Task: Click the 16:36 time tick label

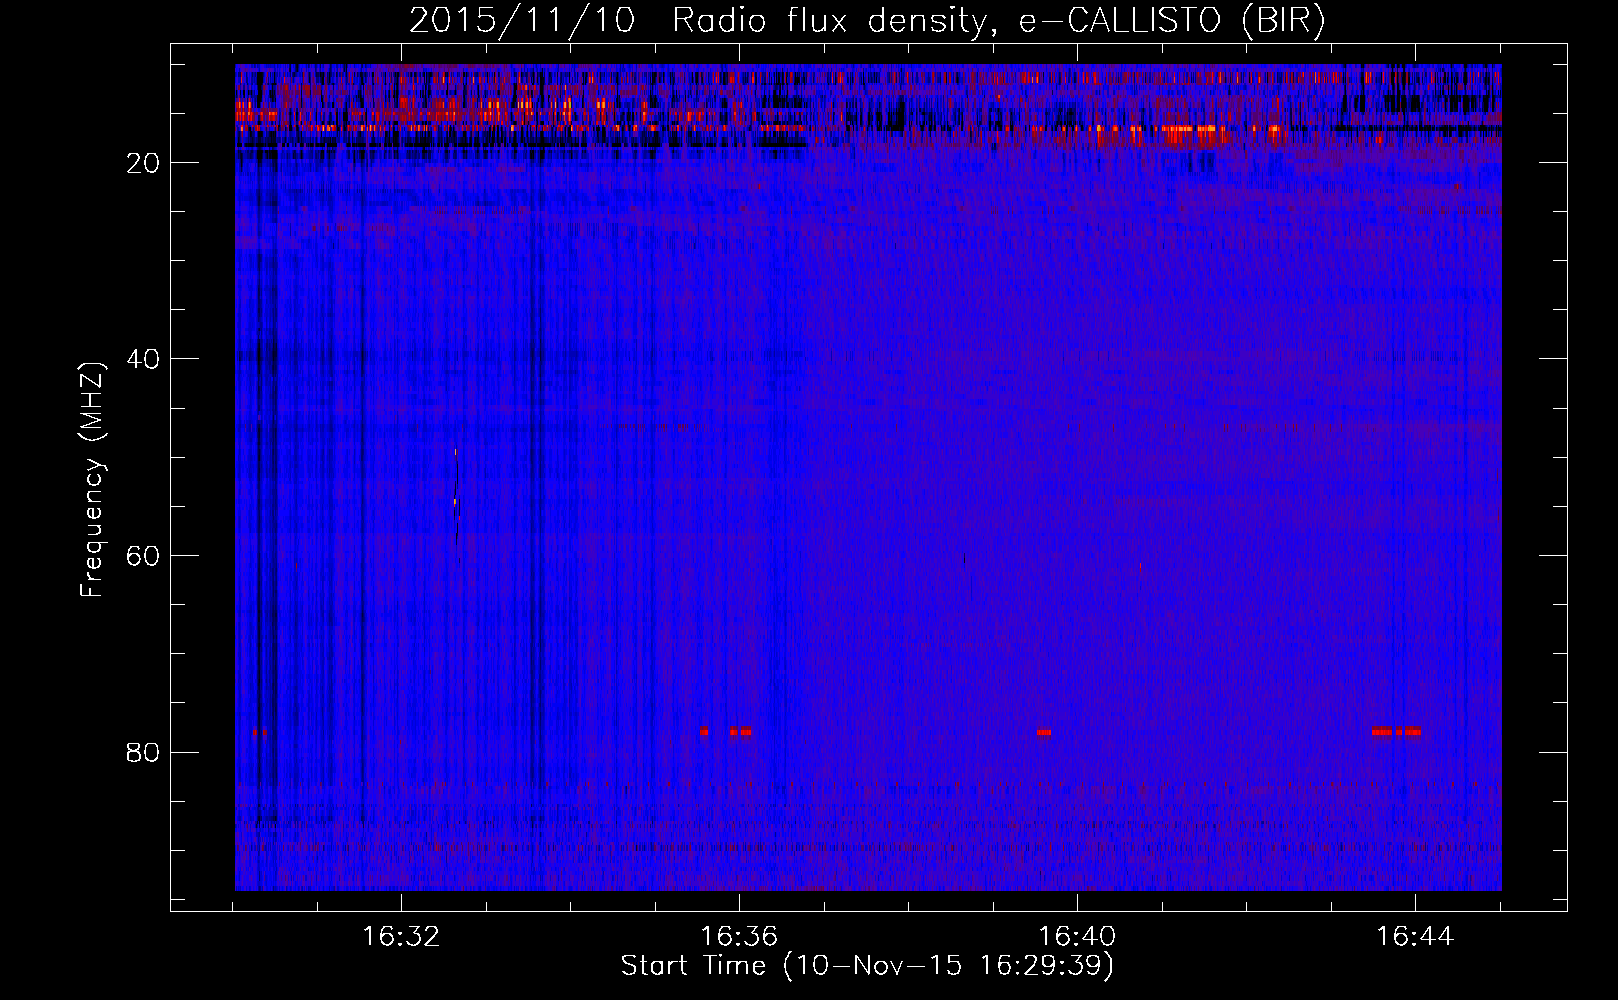Action: coord(739,937)
